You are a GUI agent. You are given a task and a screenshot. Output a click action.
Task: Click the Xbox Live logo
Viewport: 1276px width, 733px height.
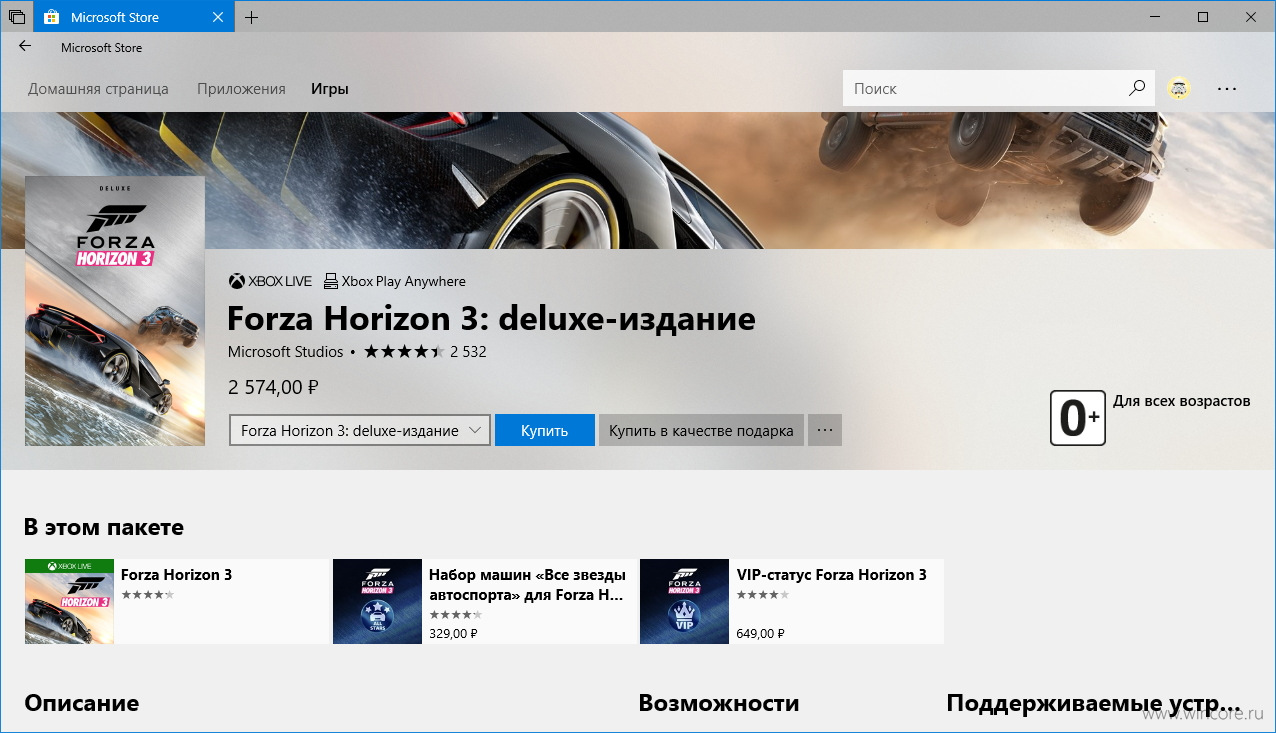(270, 281)
